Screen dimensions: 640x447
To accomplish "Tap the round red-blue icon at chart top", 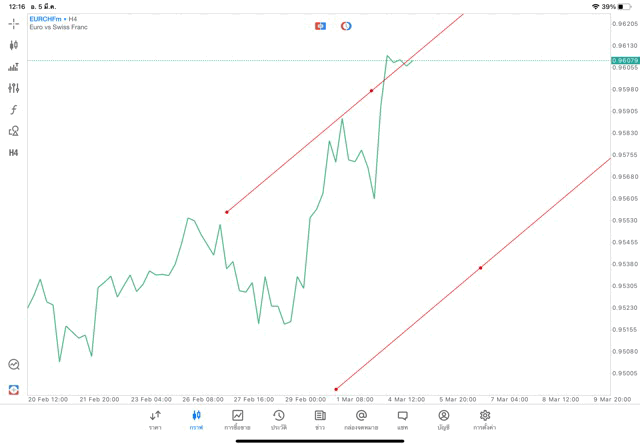I will (346, 25).
